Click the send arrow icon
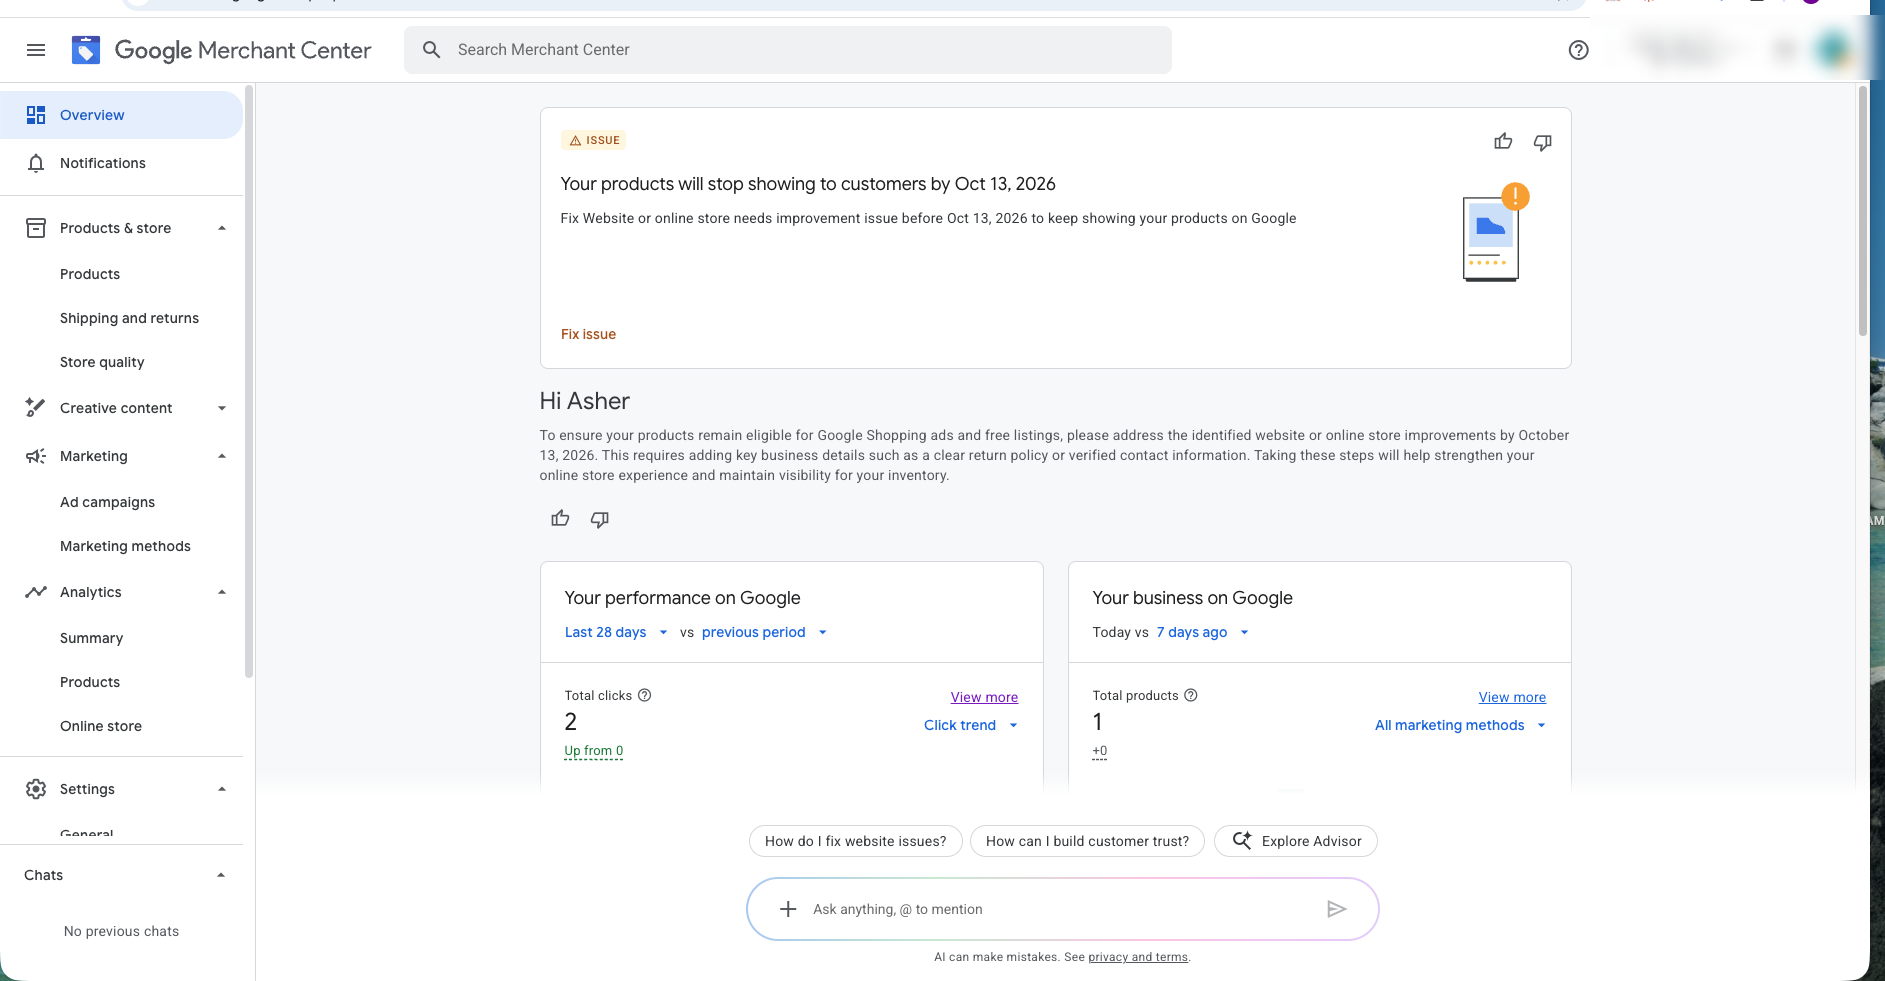1885x981 pixels. click(1337, 909)
